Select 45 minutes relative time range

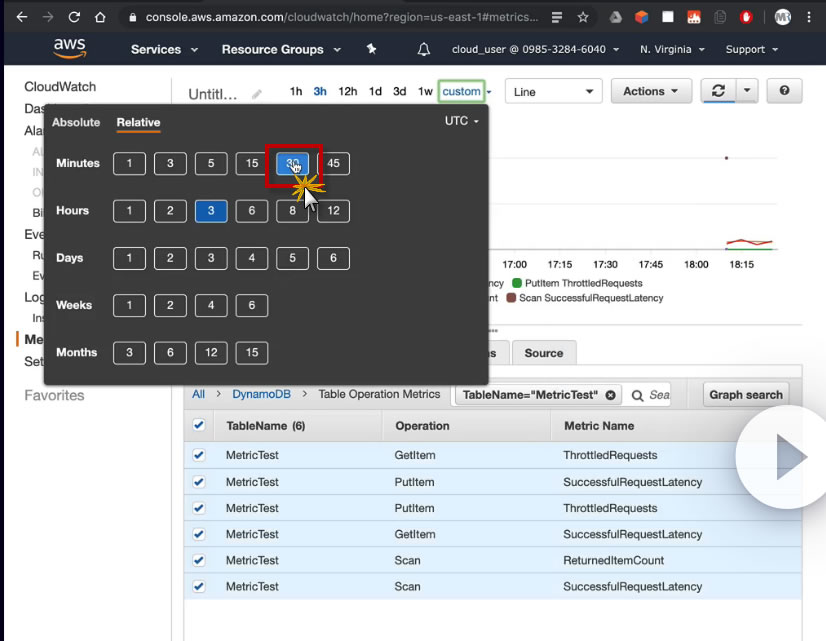[333, 163]
